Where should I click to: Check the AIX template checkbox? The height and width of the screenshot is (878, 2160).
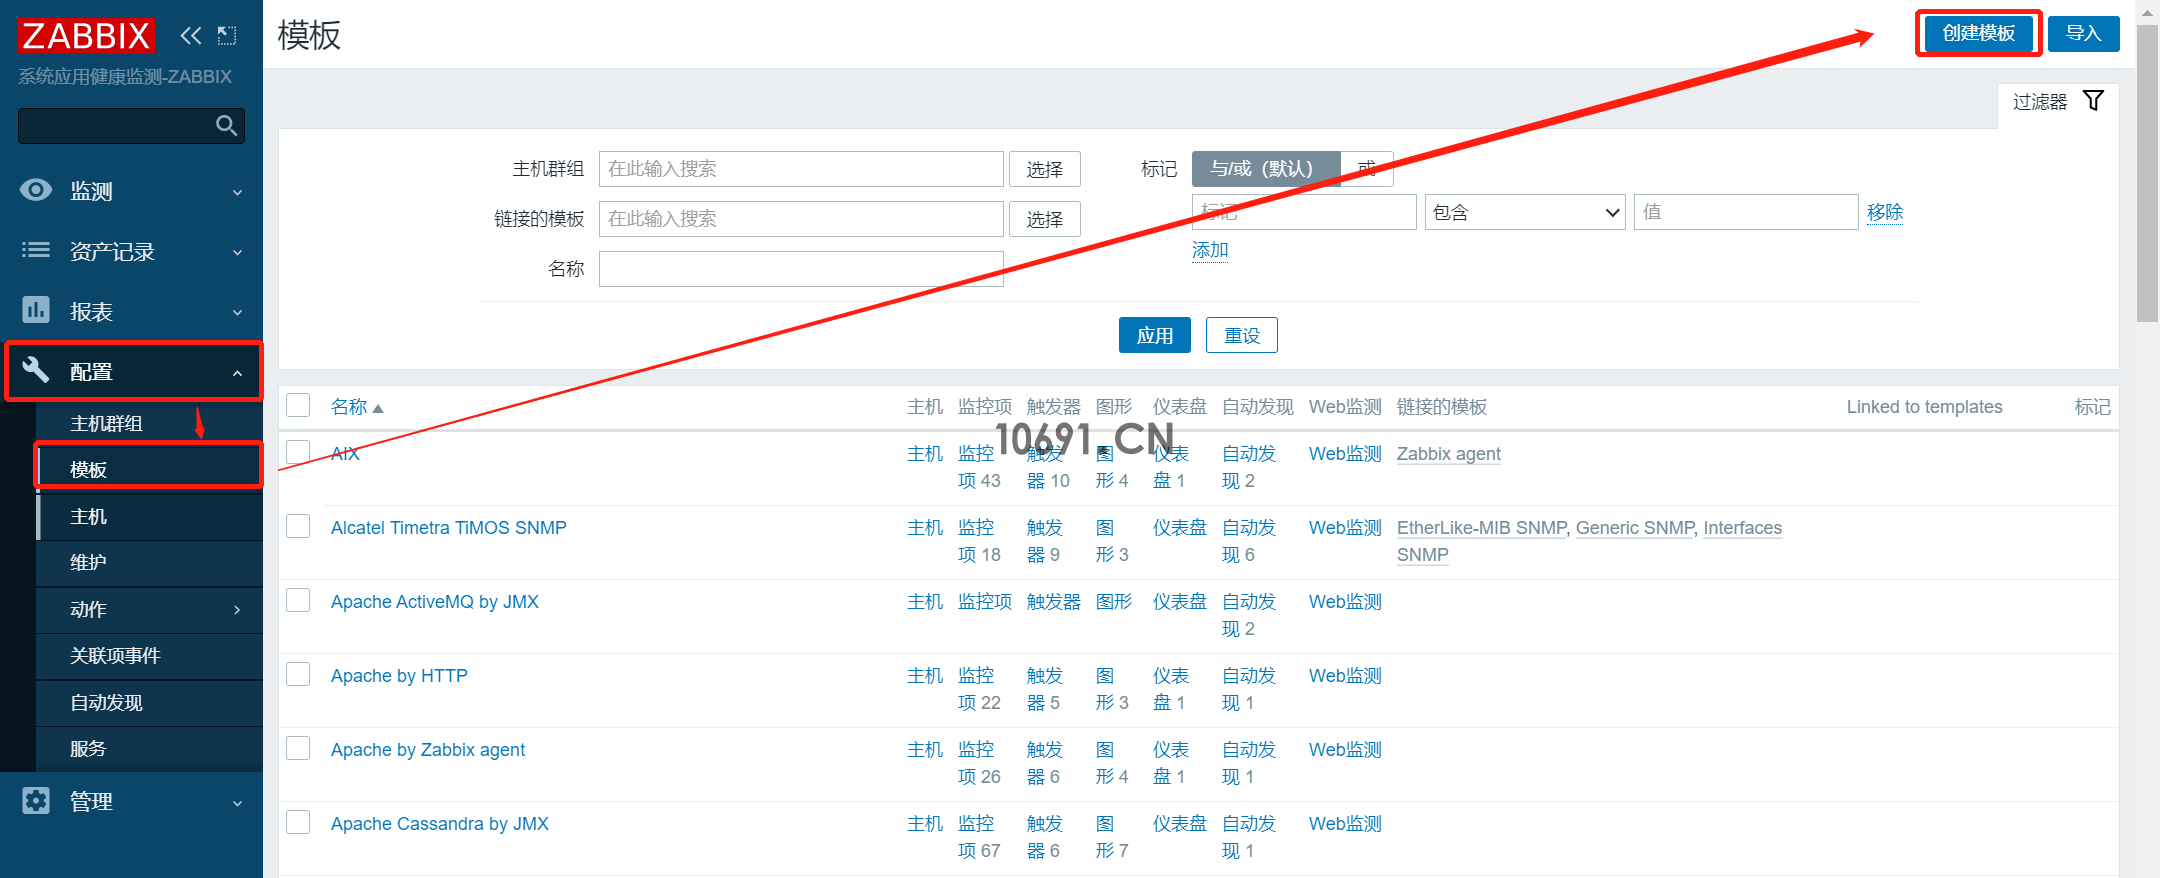(x=298, y=451)
